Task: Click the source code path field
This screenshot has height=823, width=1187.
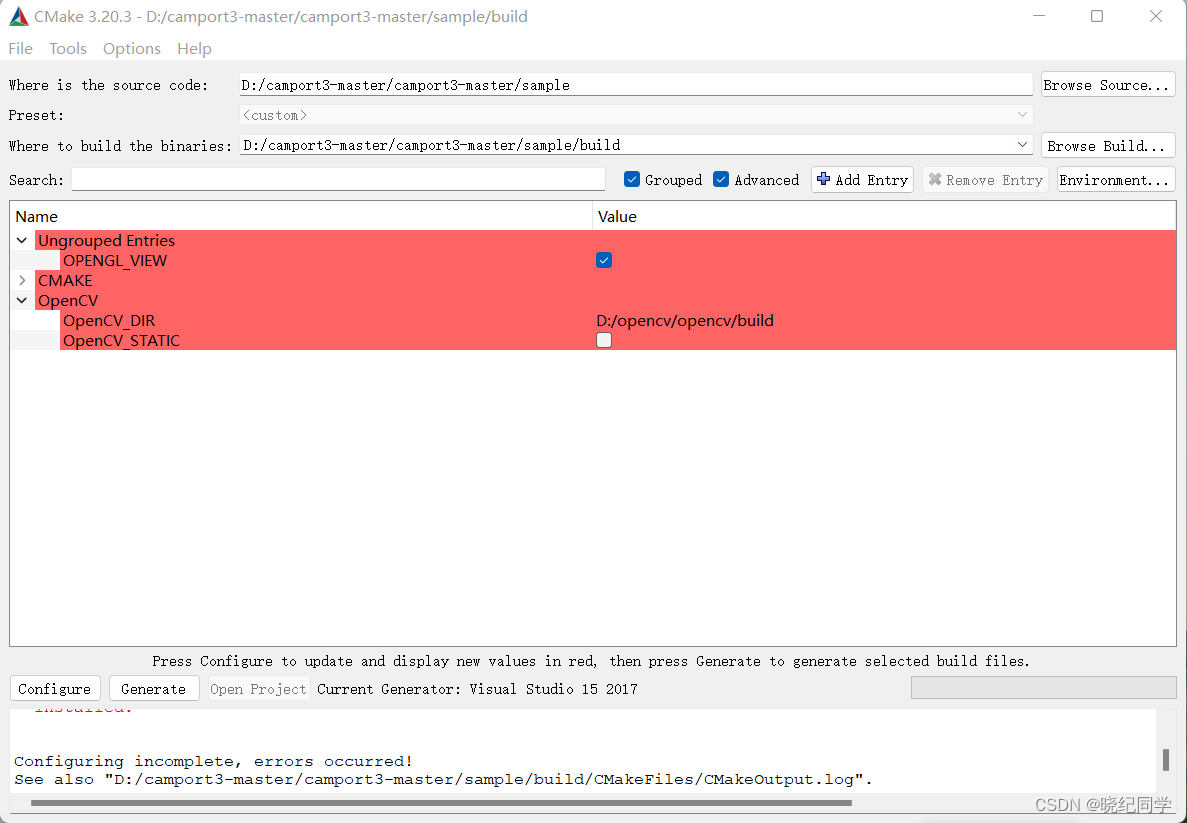Action: [636, 85]
